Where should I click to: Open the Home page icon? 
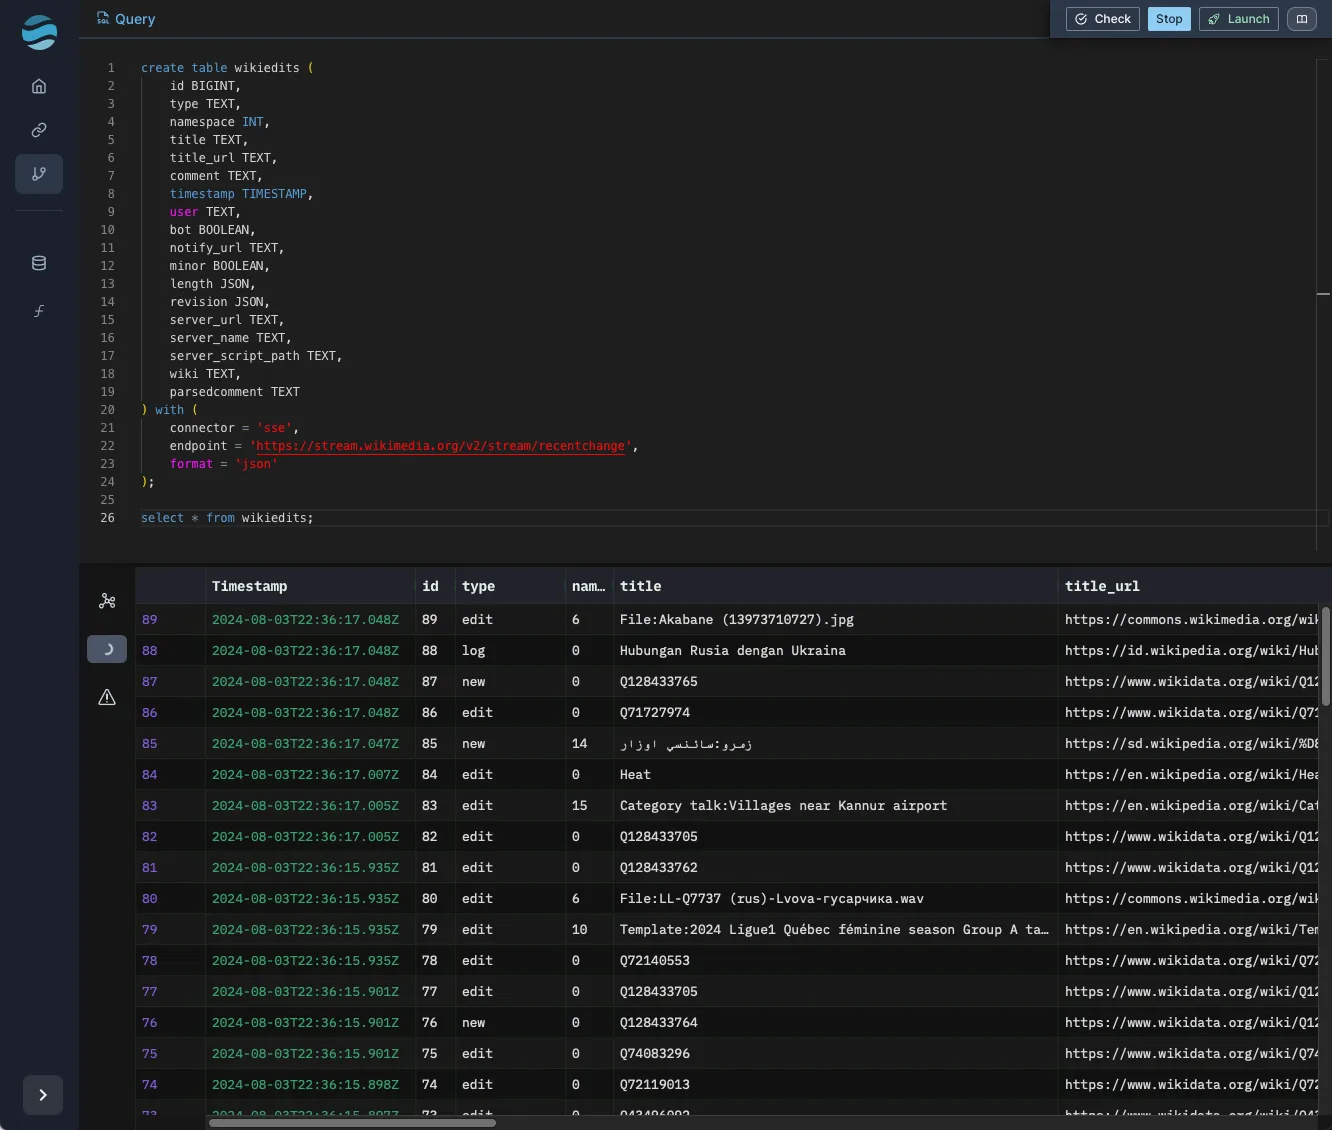pyautogui.click(x=39, y=86)
